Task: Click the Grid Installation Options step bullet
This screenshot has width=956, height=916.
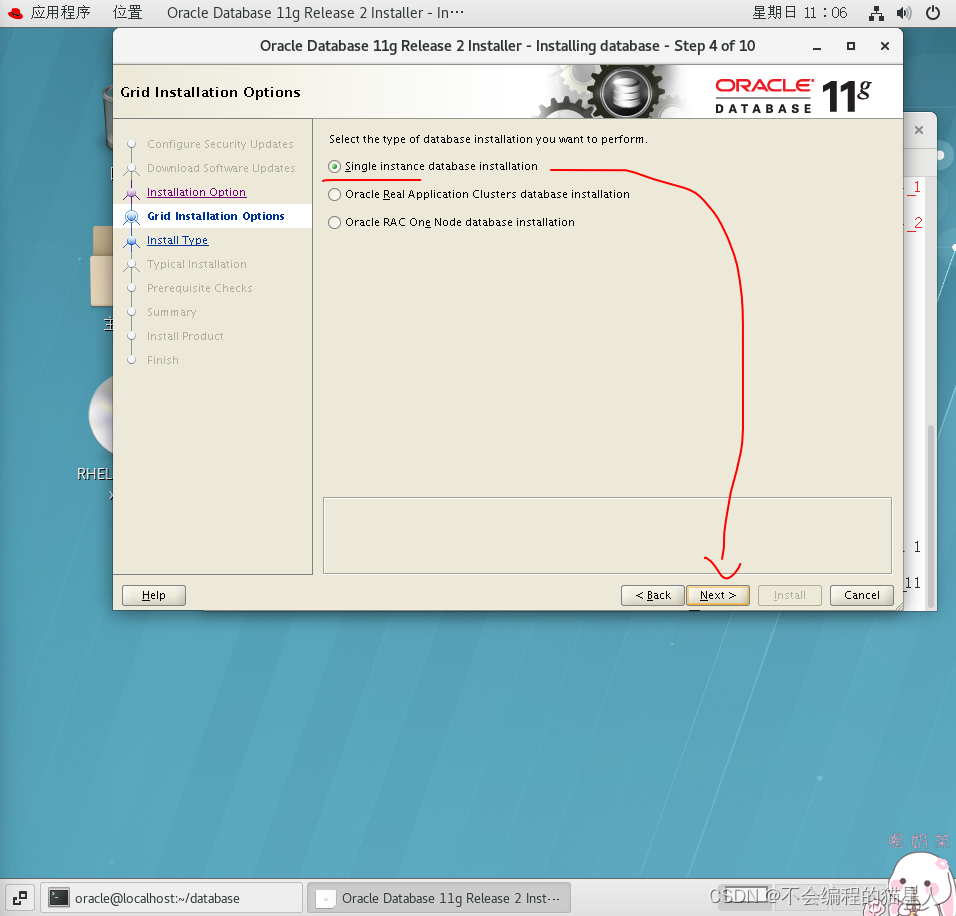Action: tap(131, 216)
